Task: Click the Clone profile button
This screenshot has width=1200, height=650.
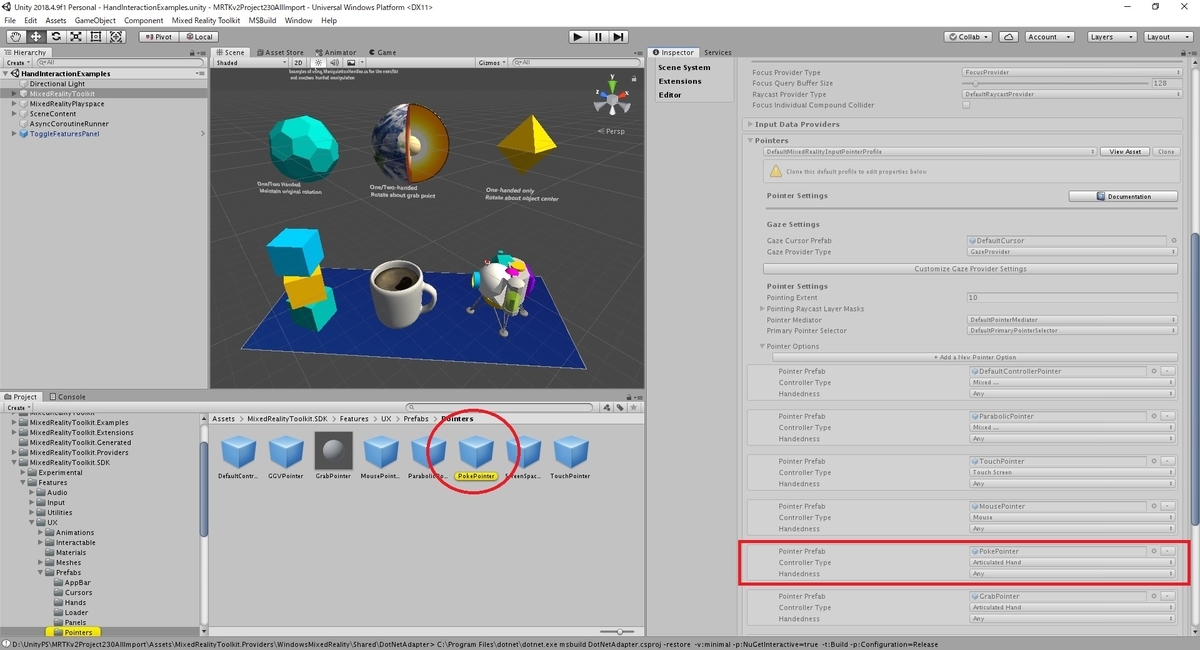Action: (1165, 152)
